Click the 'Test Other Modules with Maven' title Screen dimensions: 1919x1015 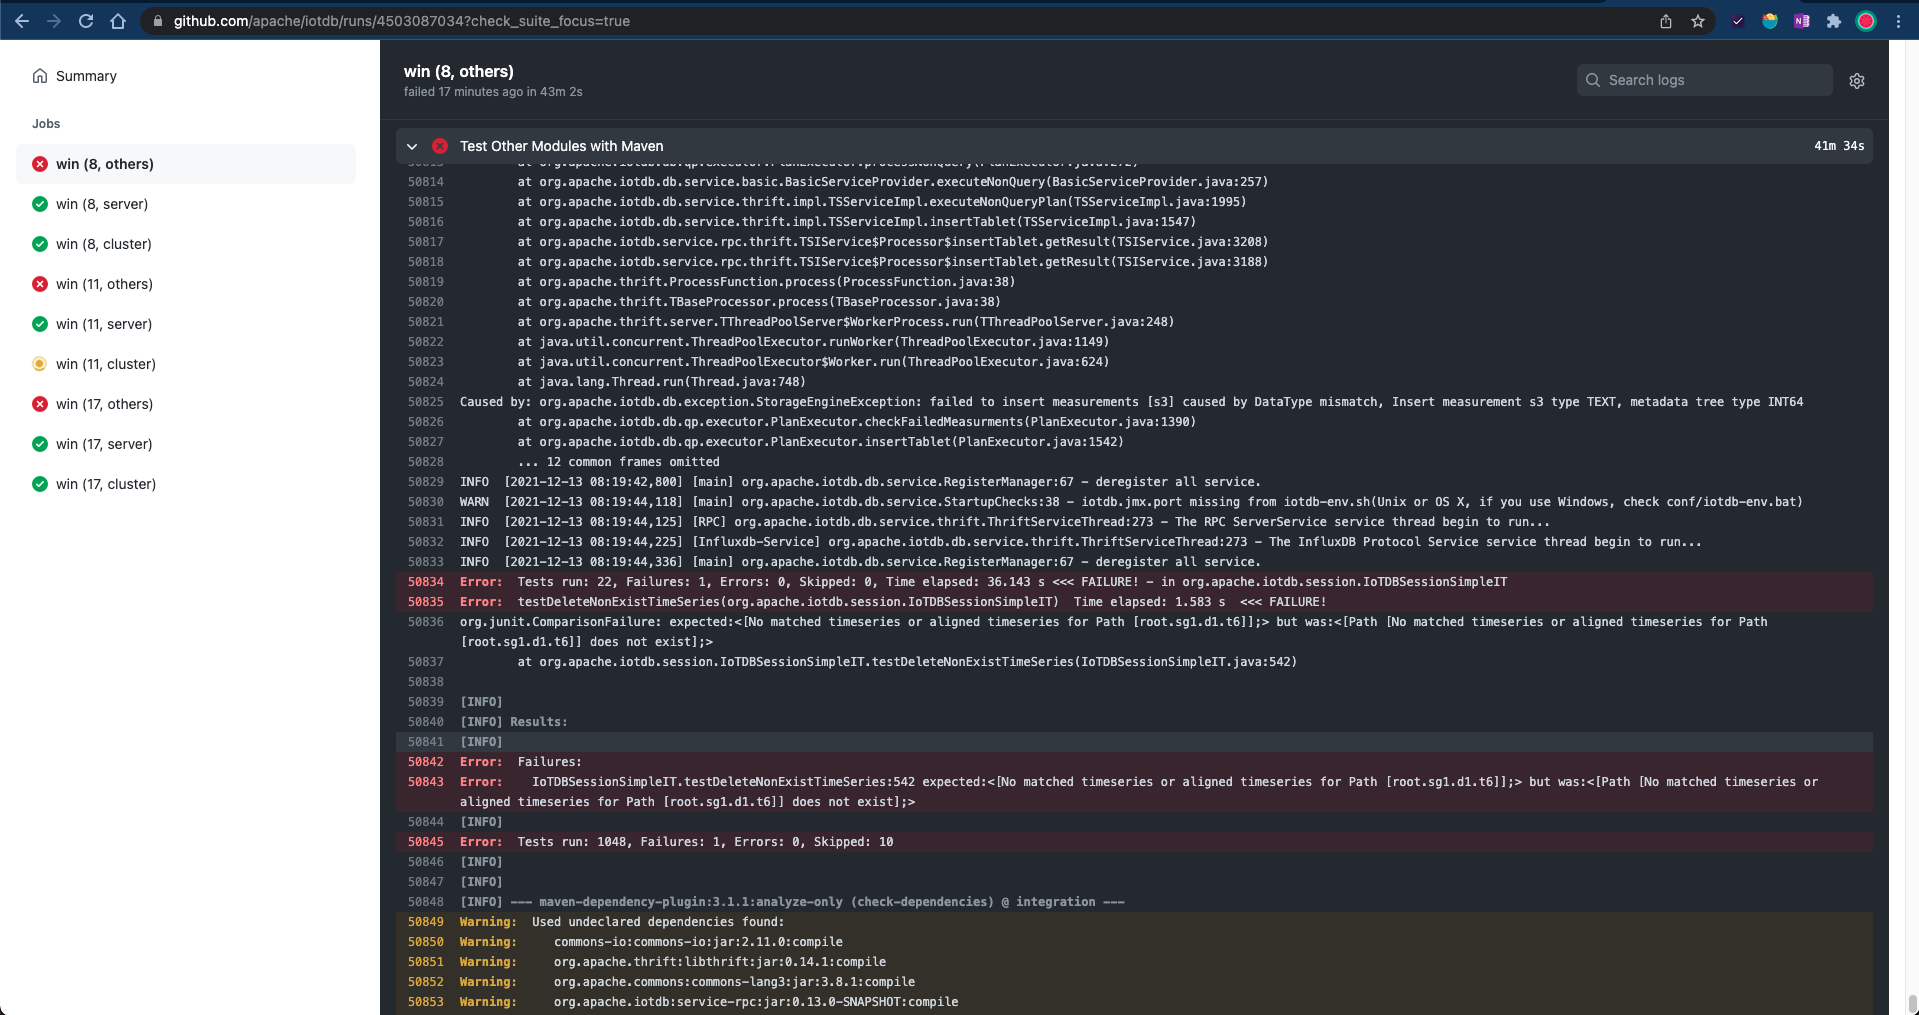561,146
